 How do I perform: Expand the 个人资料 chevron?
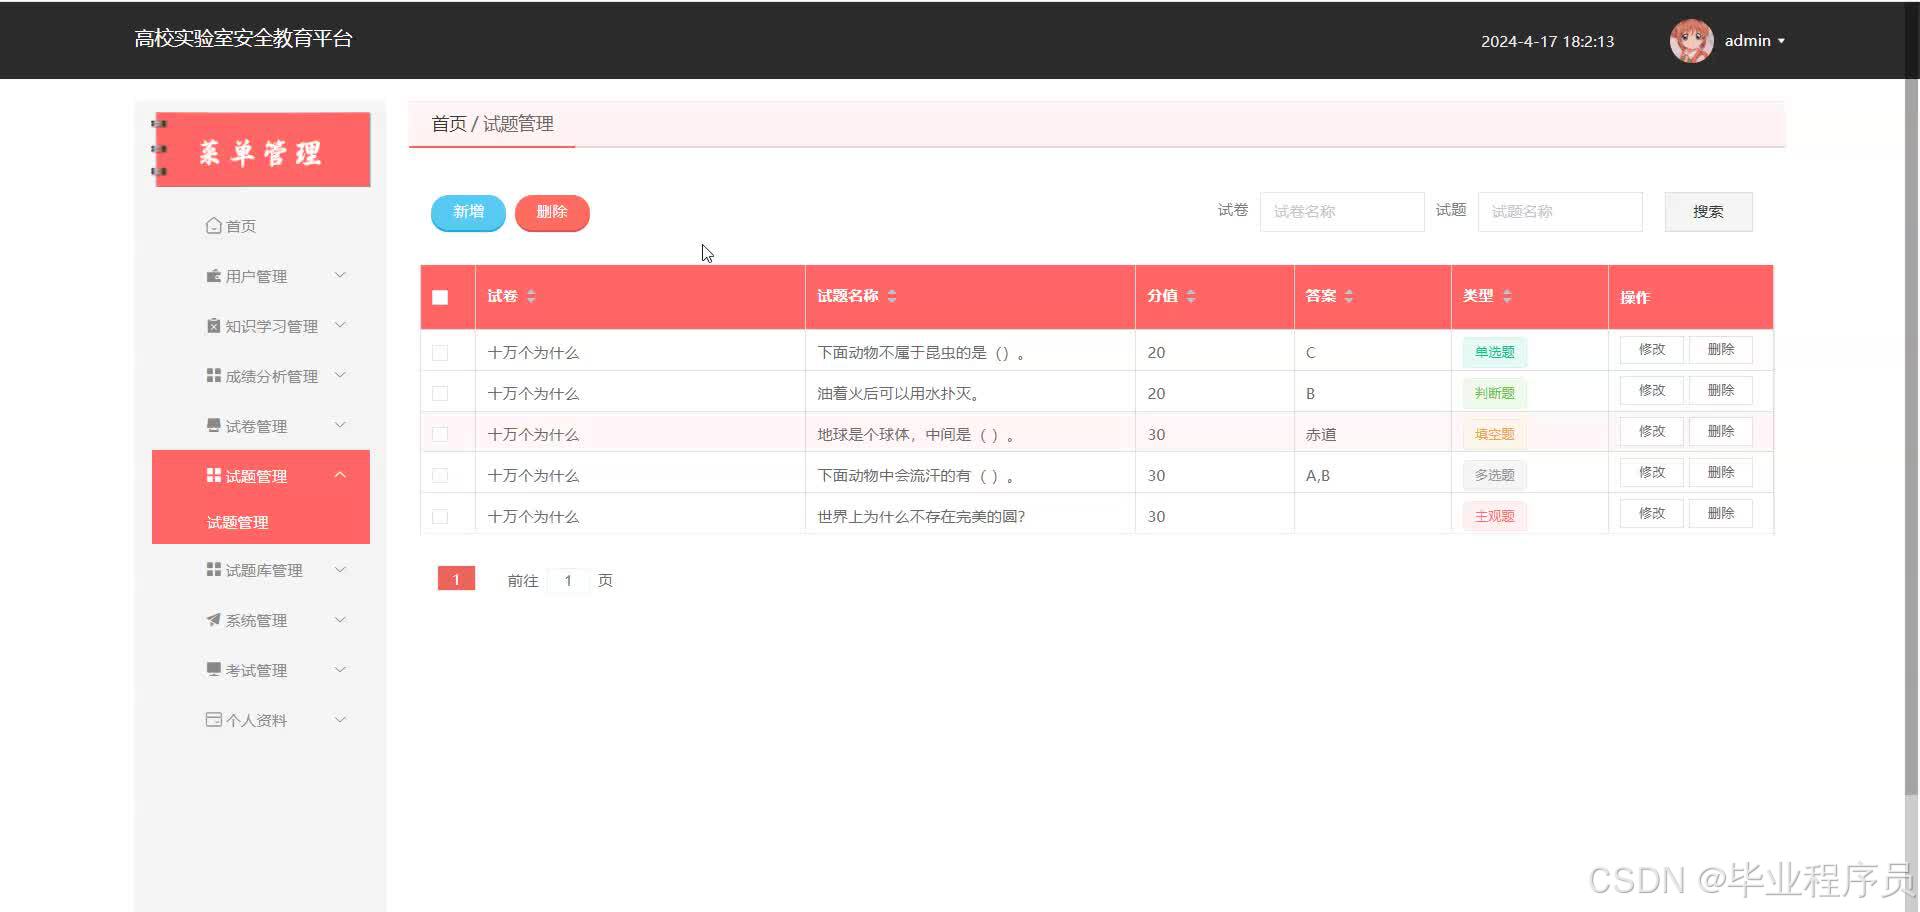(340, 720)
